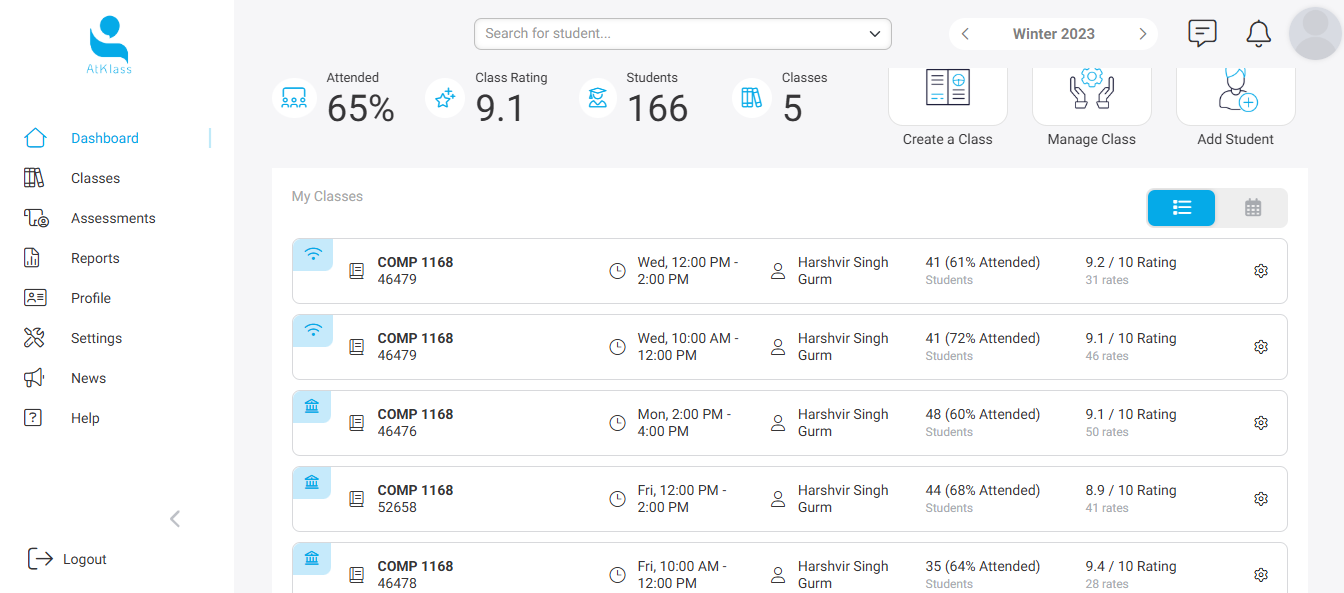This screenshot has height=593, width=1344.
Task: Collapse the left sidebar
Action: click(175, 518)
